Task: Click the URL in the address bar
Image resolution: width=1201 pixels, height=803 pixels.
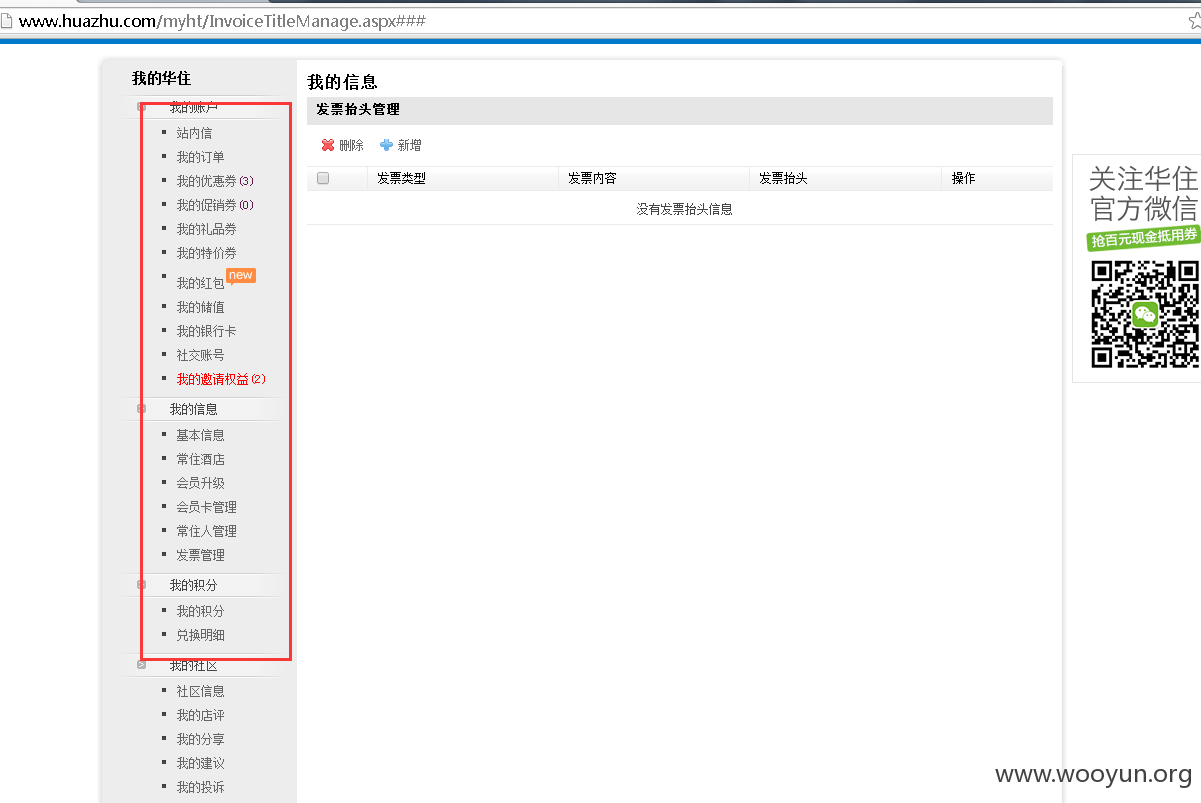Action: click(222, 20)
